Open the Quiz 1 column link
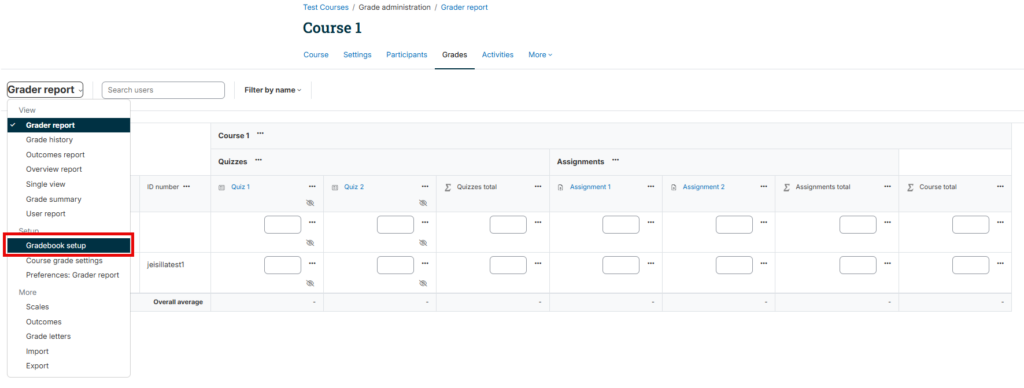1024x388 pixels. pos(241,187)
